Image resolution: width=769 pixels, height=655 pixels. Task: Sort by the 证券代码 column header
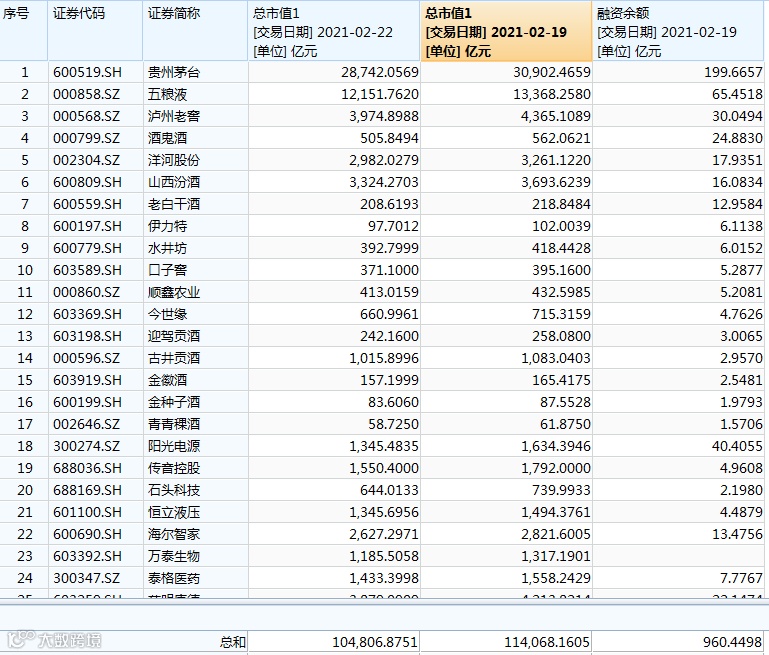coord(95,31)
